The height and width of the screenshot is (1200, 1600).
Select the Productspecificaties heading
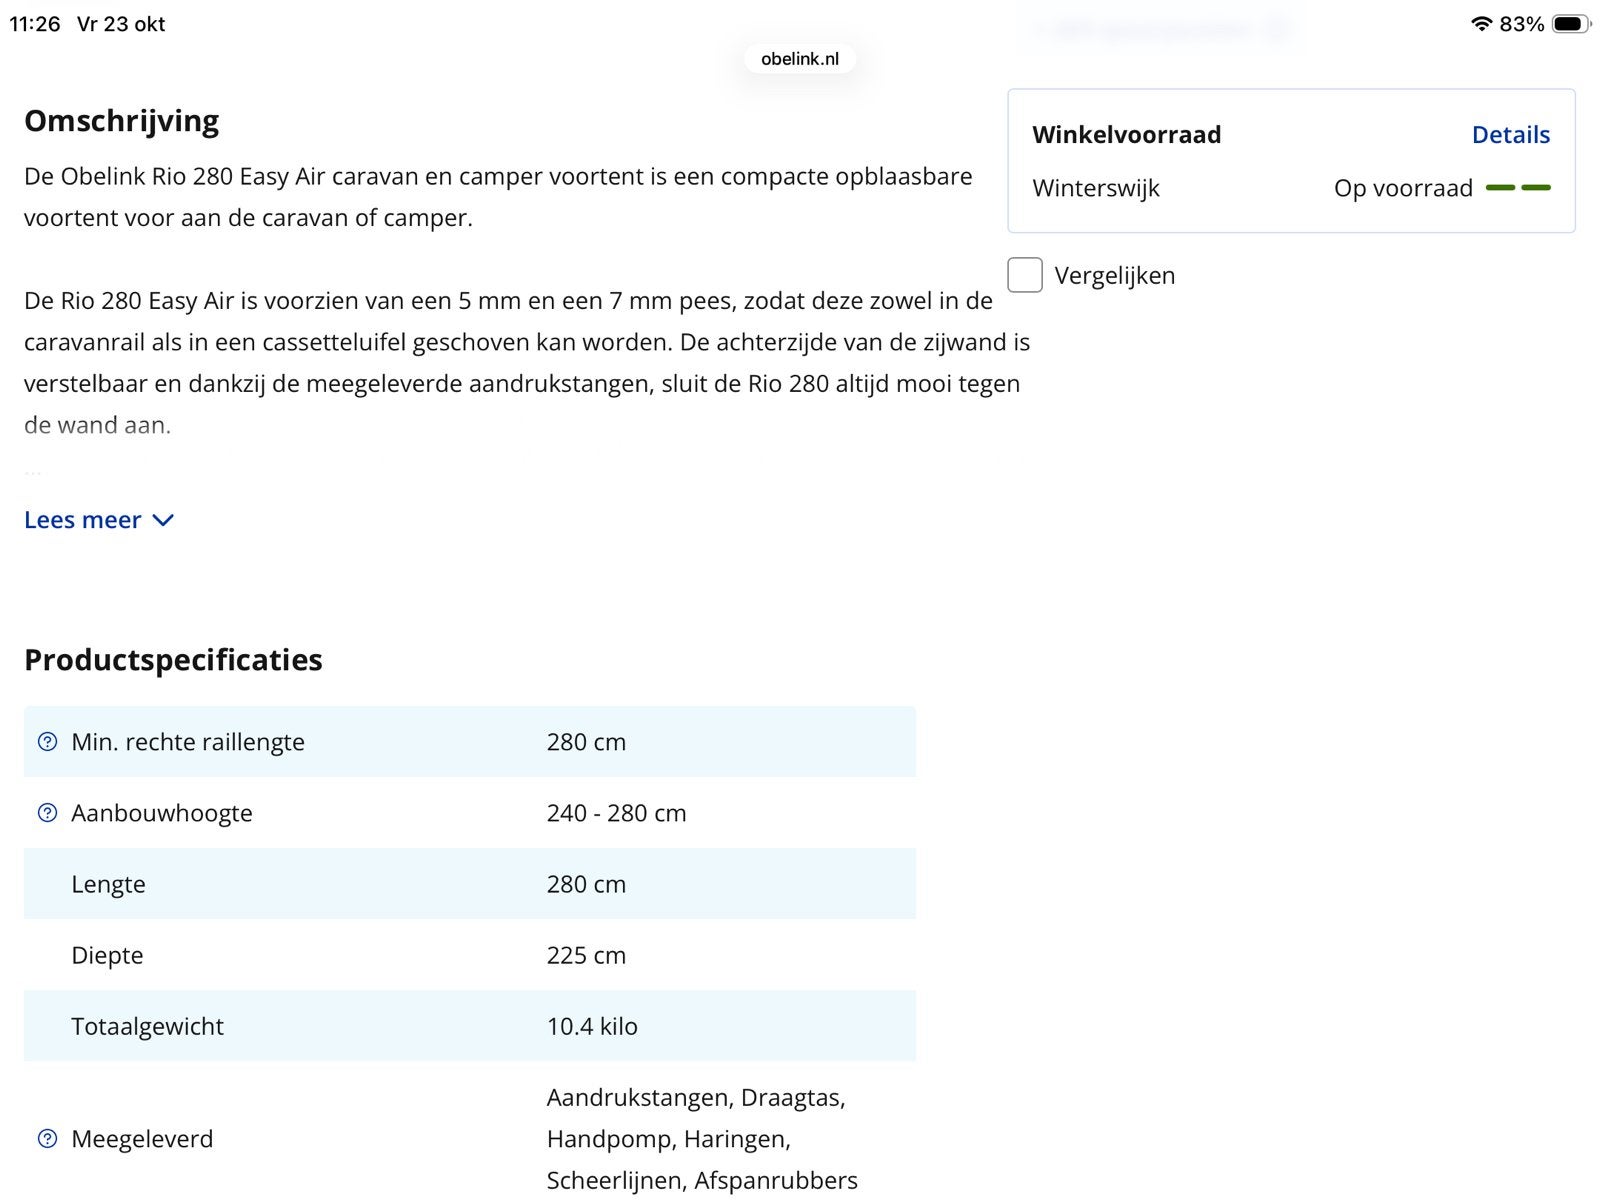pyautogui.click(x=173, y=660)
